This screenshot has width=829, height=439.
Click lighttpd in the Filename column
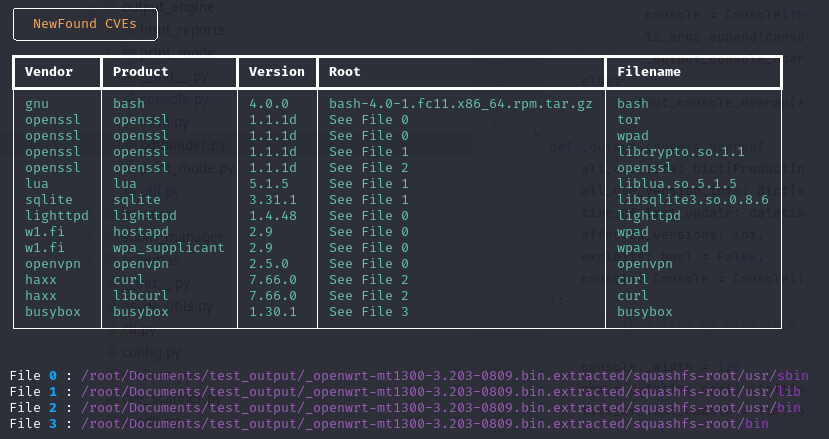click(x=649, y=216)
